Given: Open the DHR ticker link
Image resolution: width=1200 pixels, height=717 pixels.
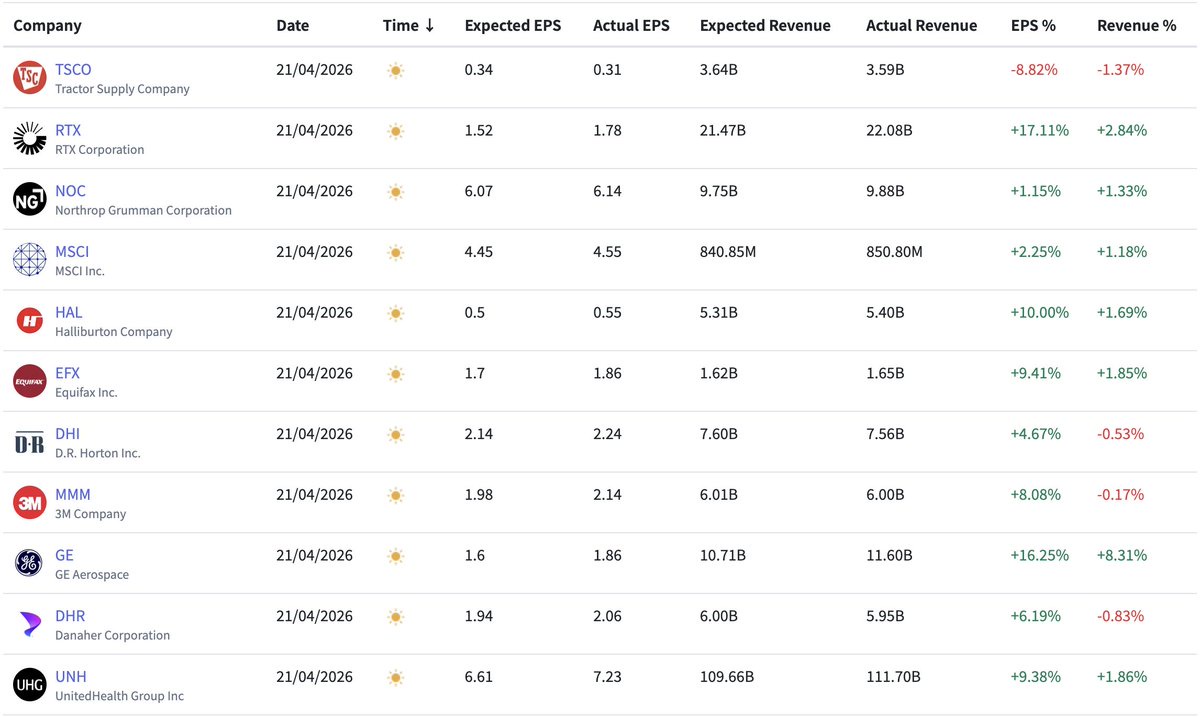Looking at the screenshot, I should 70,616.
